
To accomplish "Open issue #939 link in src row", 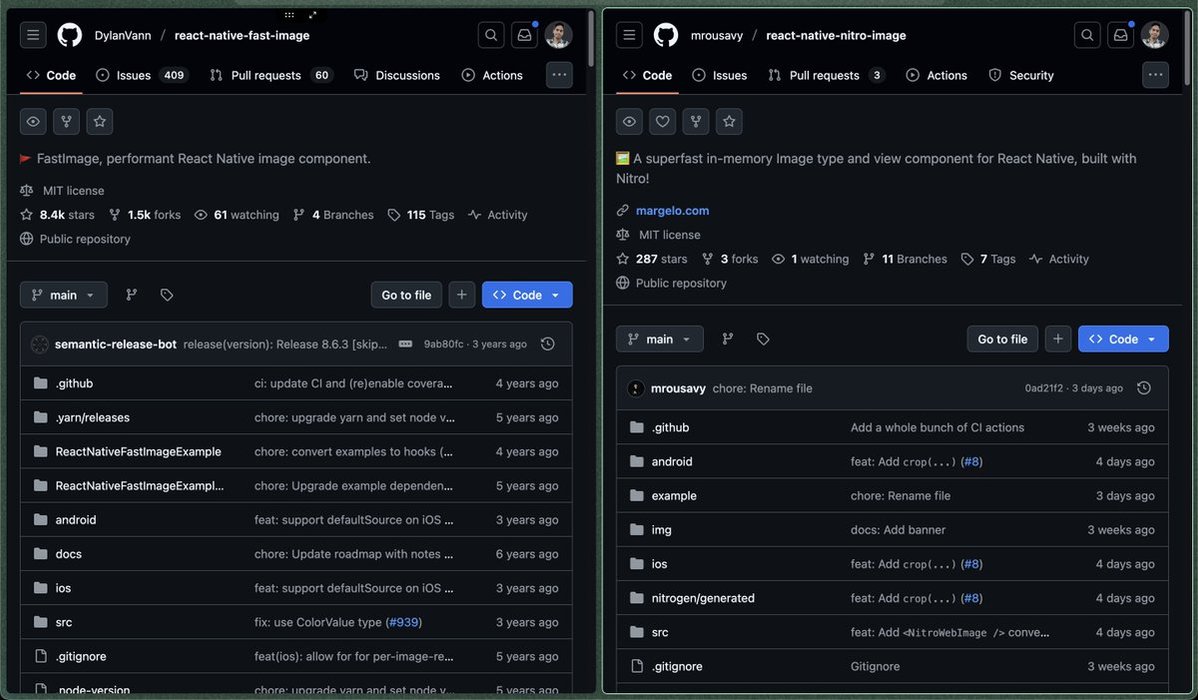I will pos(403,622).
